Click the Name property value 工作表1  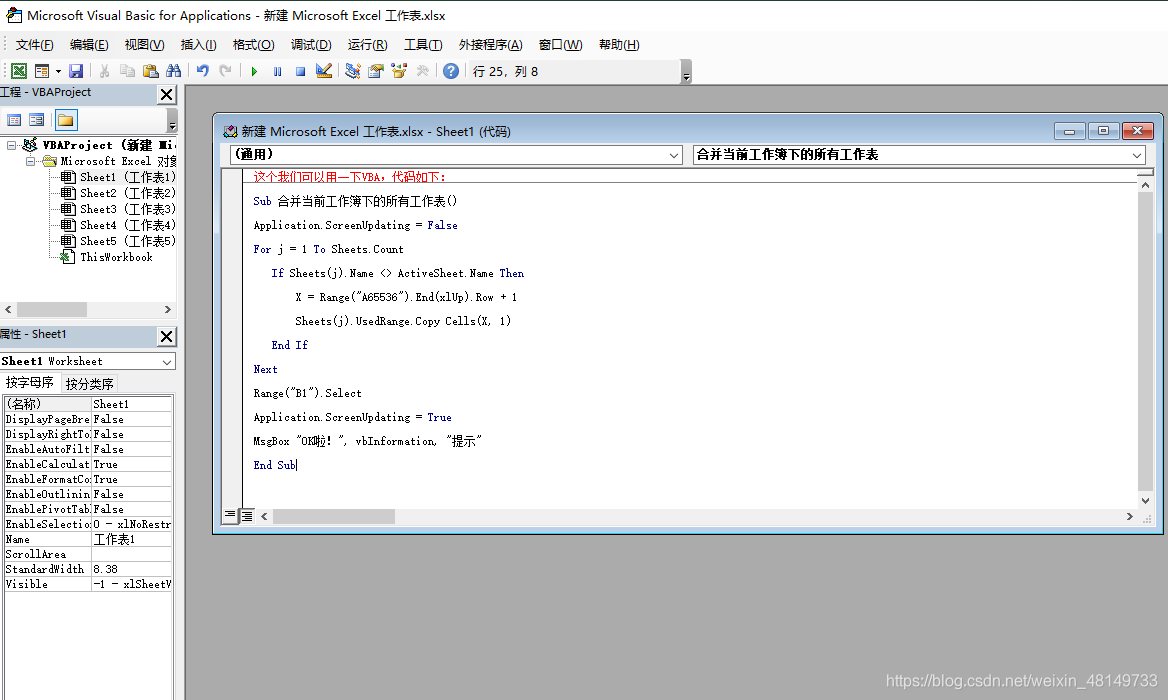132,539
